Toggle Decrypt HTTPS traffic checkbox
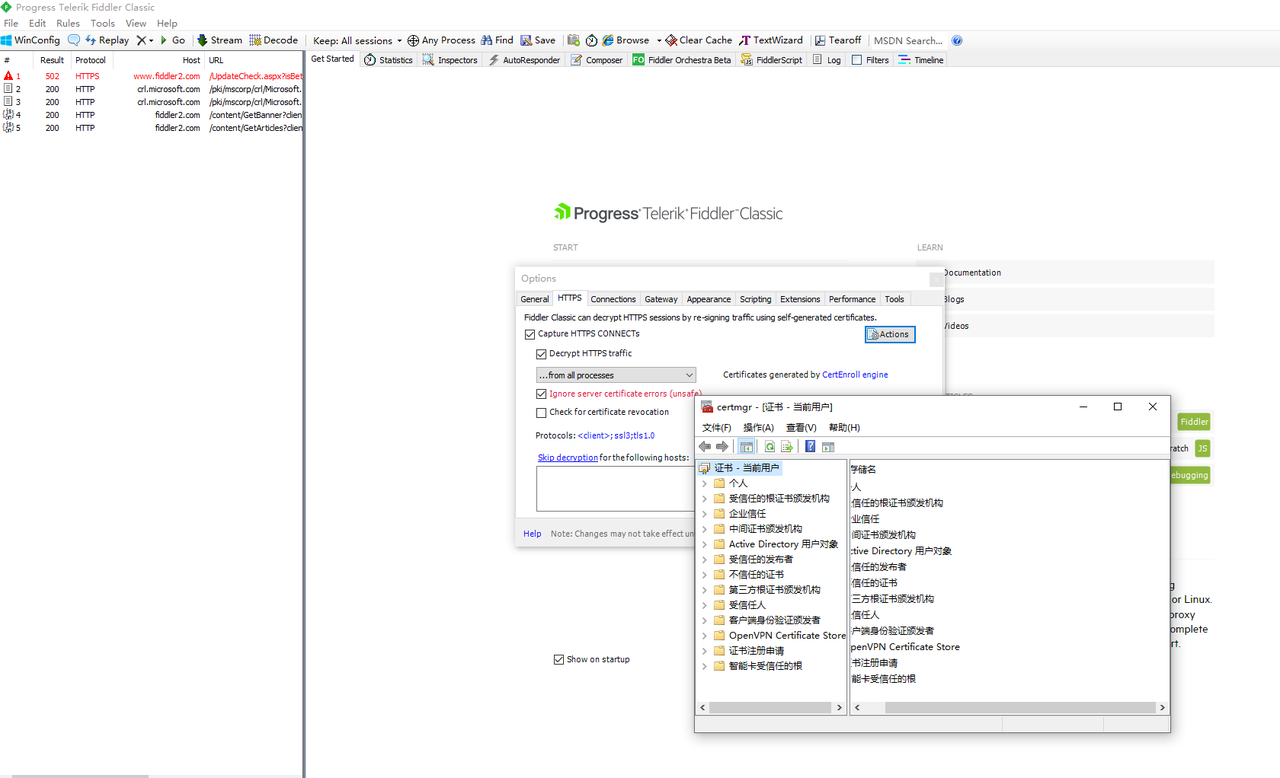 pos(542,354)
